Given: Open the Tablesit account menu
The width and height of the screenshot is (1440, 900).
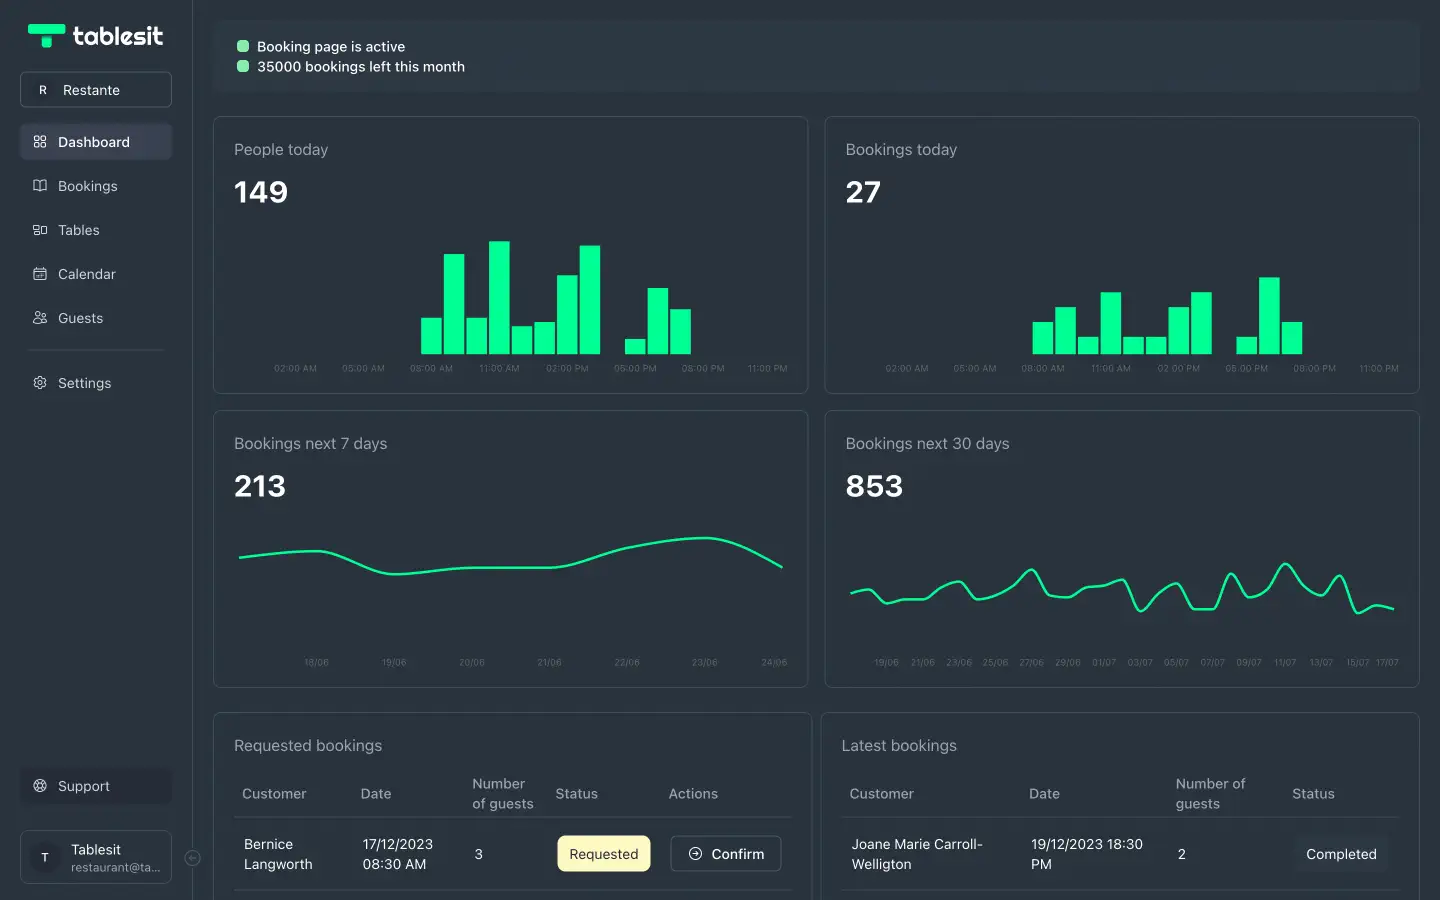Looking at the screenshot, I should pos(96,858).
